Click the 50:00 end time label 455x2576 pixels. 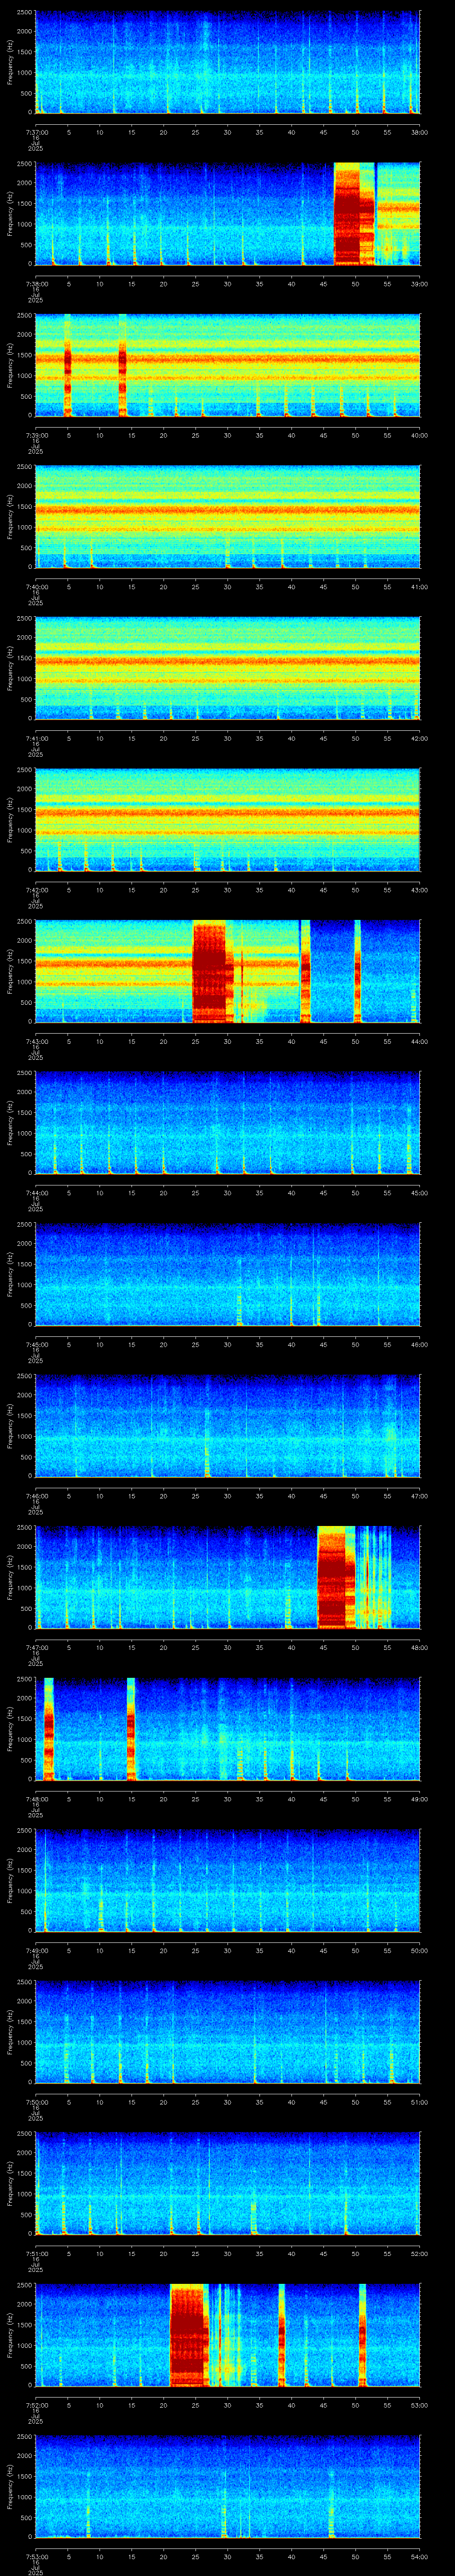420,1950
